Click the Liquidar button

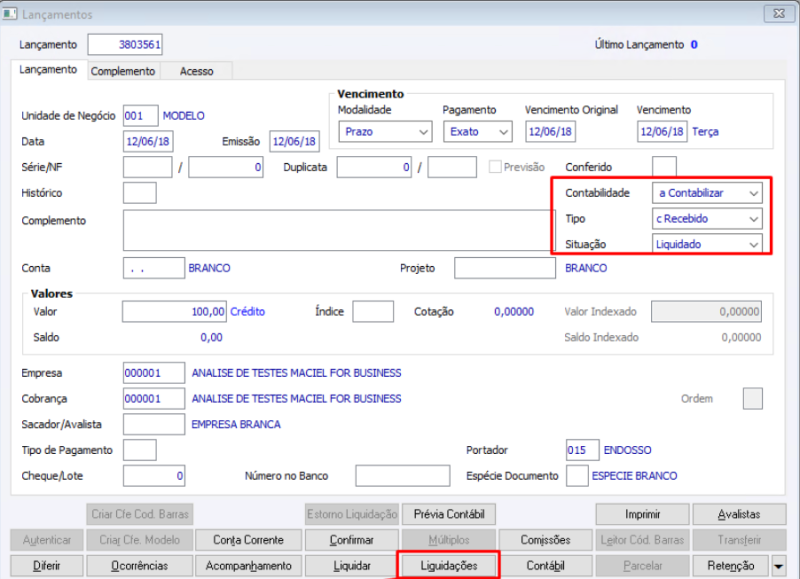tap(352, 566)
